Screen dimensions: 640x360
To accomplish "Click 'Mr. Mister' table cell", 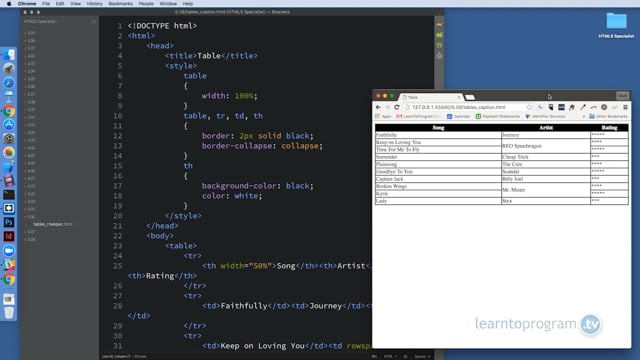I will click(x=546, y=190).
